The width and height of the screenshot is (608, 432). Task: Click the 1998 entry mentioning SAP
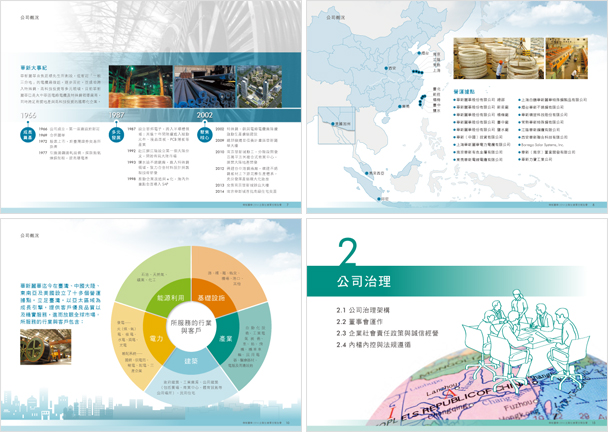[158, 181]
